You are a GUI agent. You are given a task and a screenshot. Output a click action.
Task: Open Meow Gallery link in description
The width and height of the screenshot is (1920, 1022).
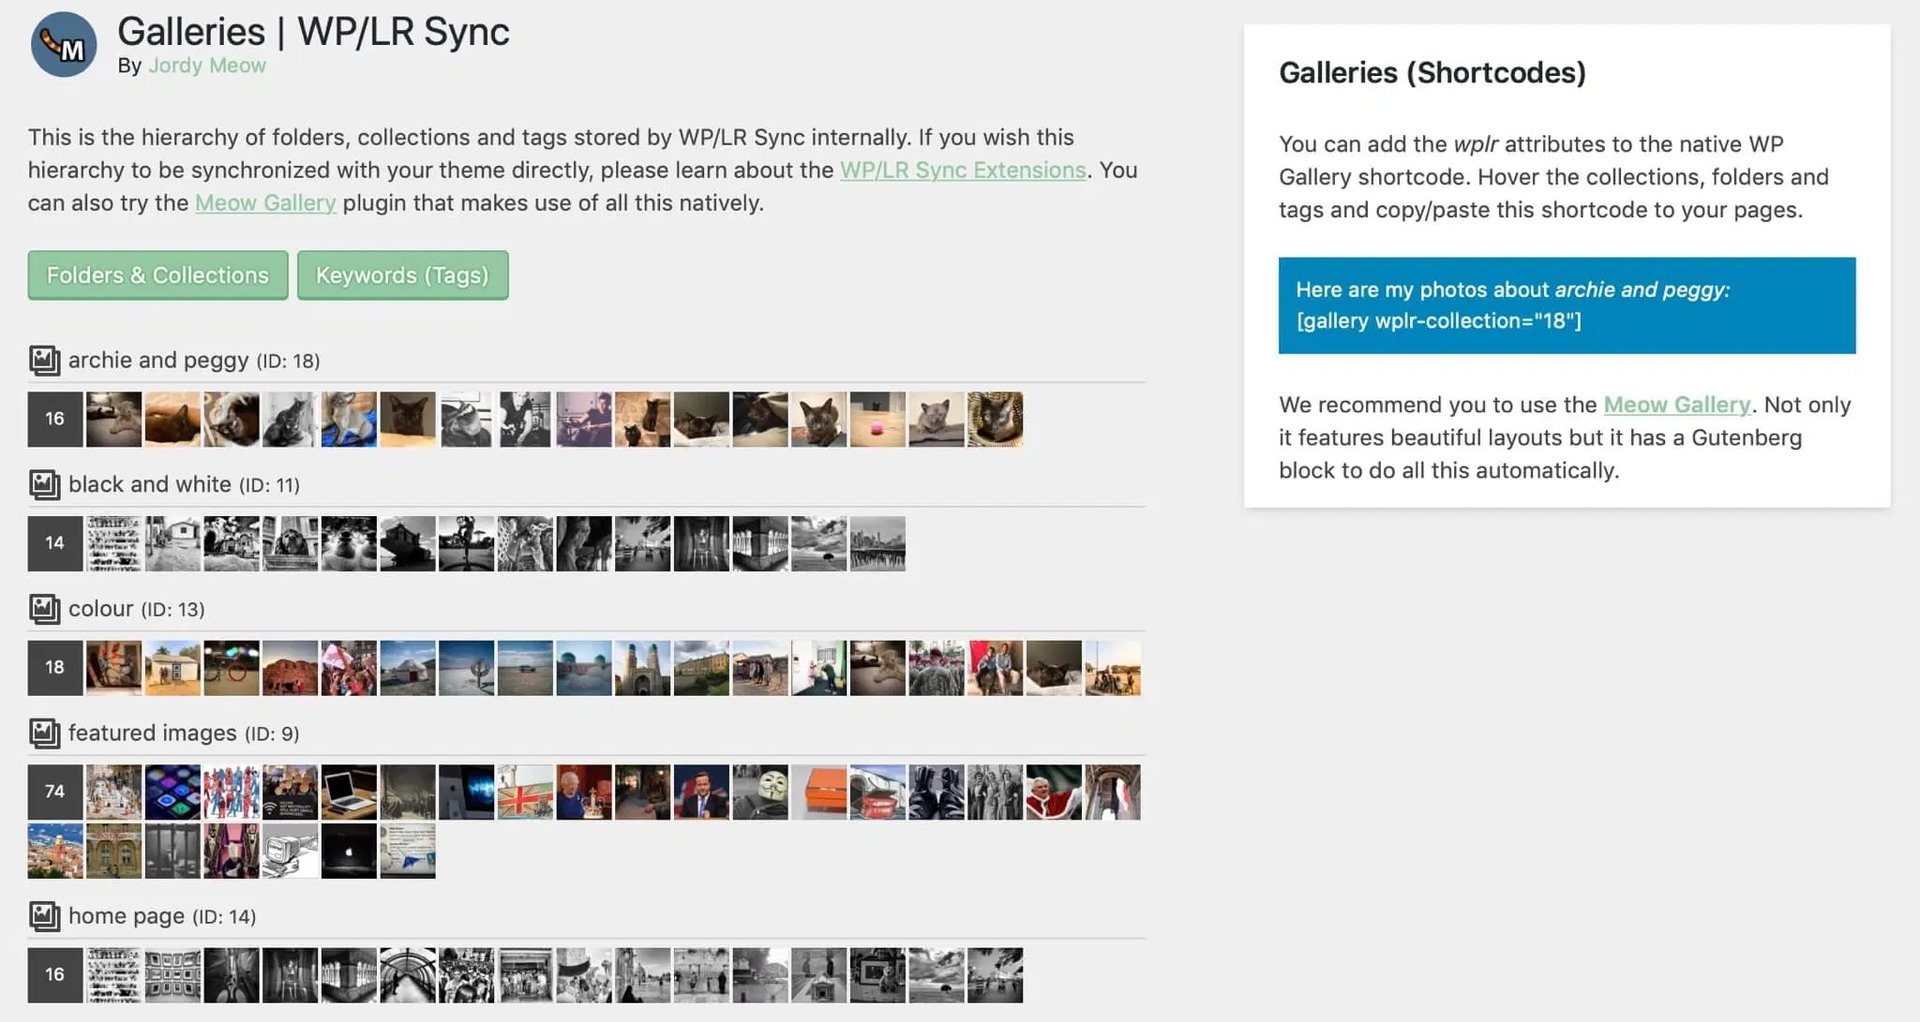pyautogui.click(x=265, y=203)
